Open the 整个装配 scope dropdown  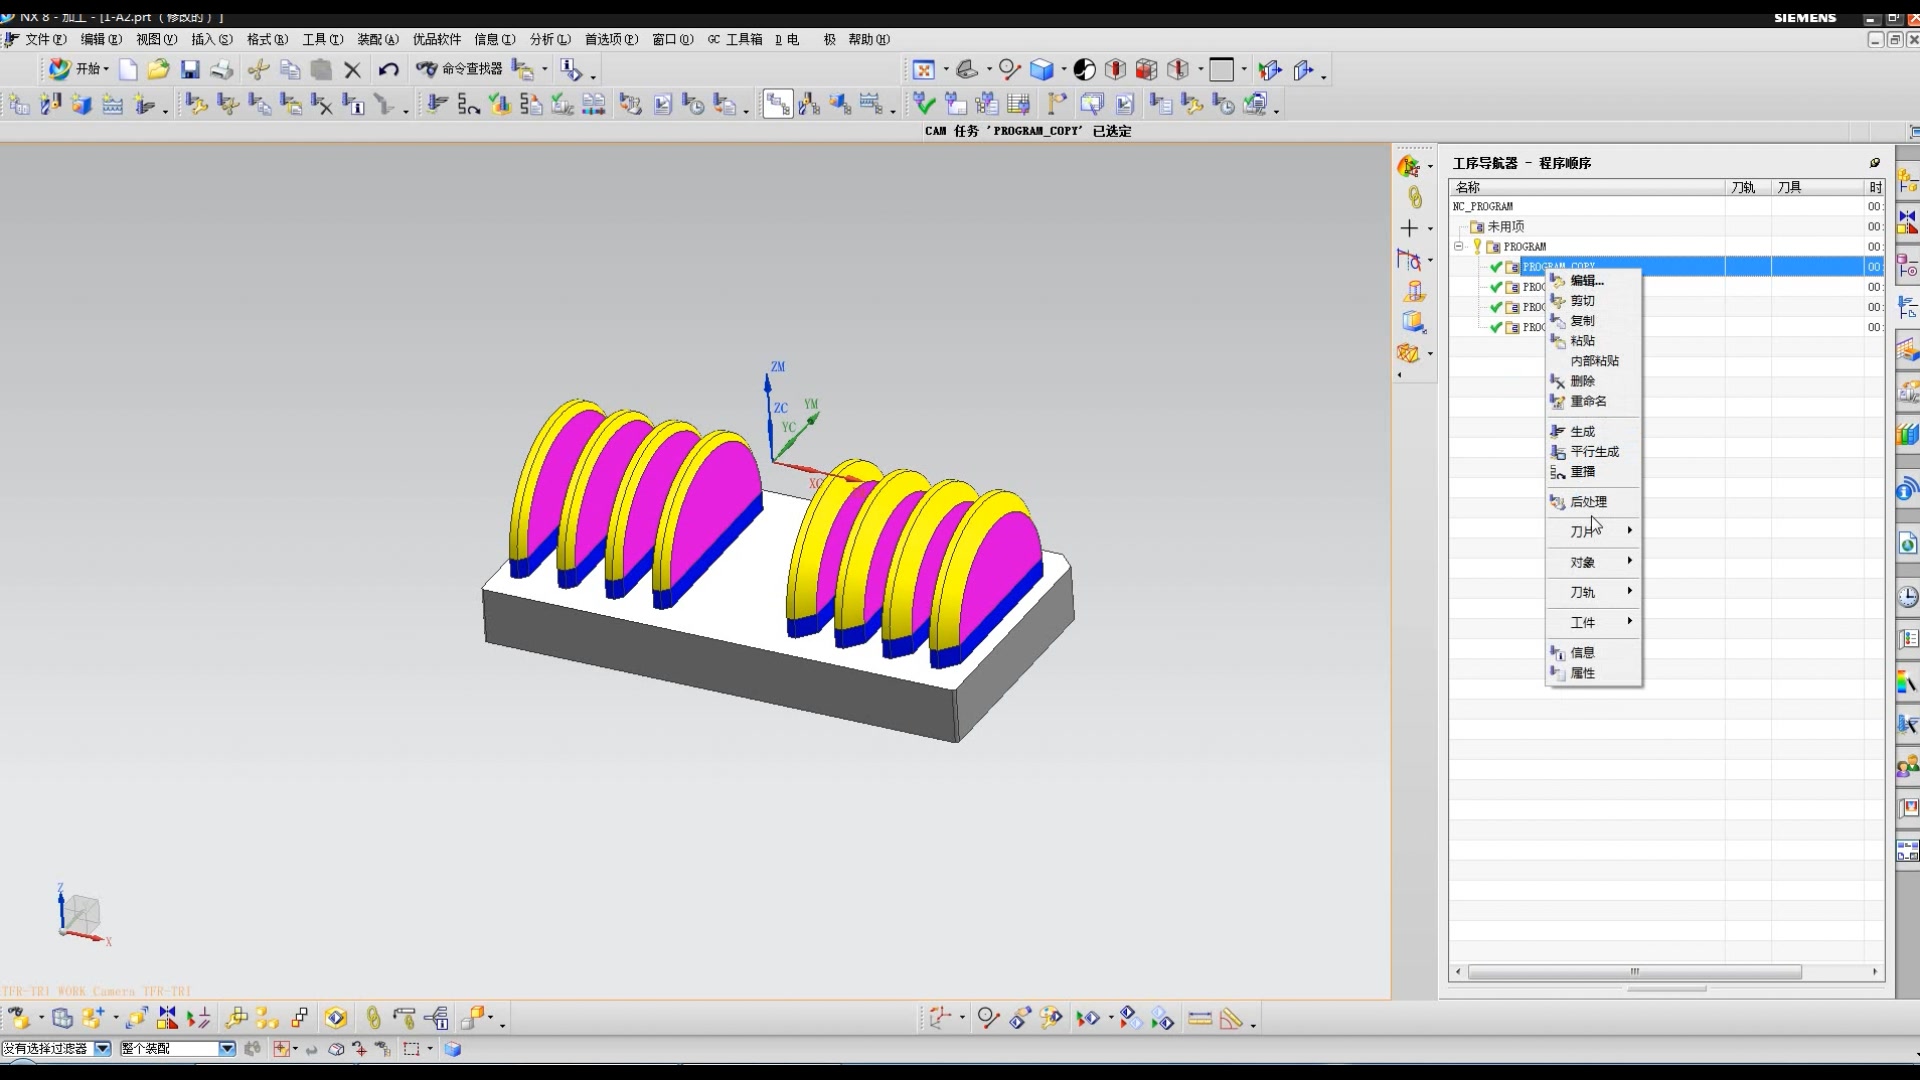pyautogui.click(x=227, y=1048)
